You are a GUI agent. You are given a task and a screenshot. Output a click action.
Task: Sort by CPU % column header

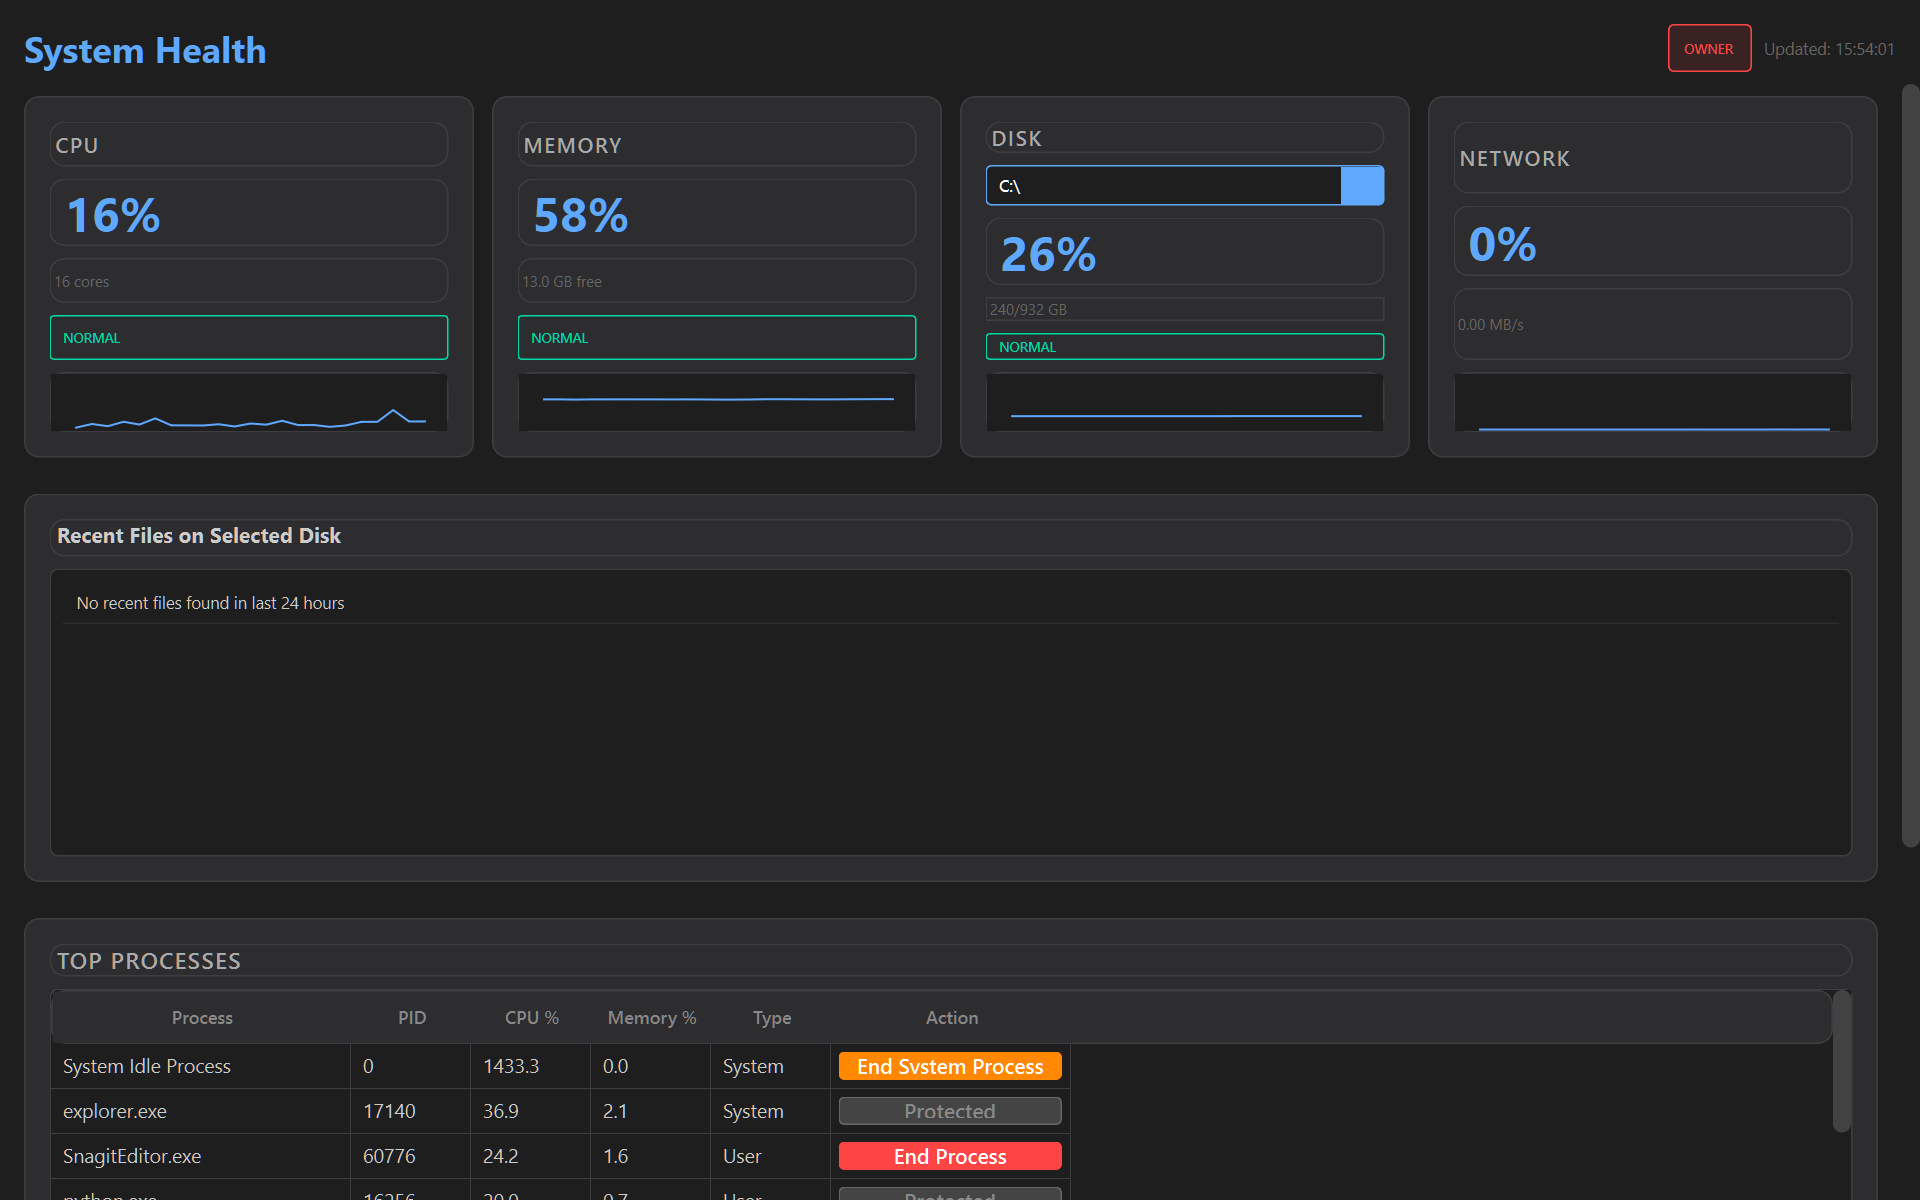[x=531, y=1017]
